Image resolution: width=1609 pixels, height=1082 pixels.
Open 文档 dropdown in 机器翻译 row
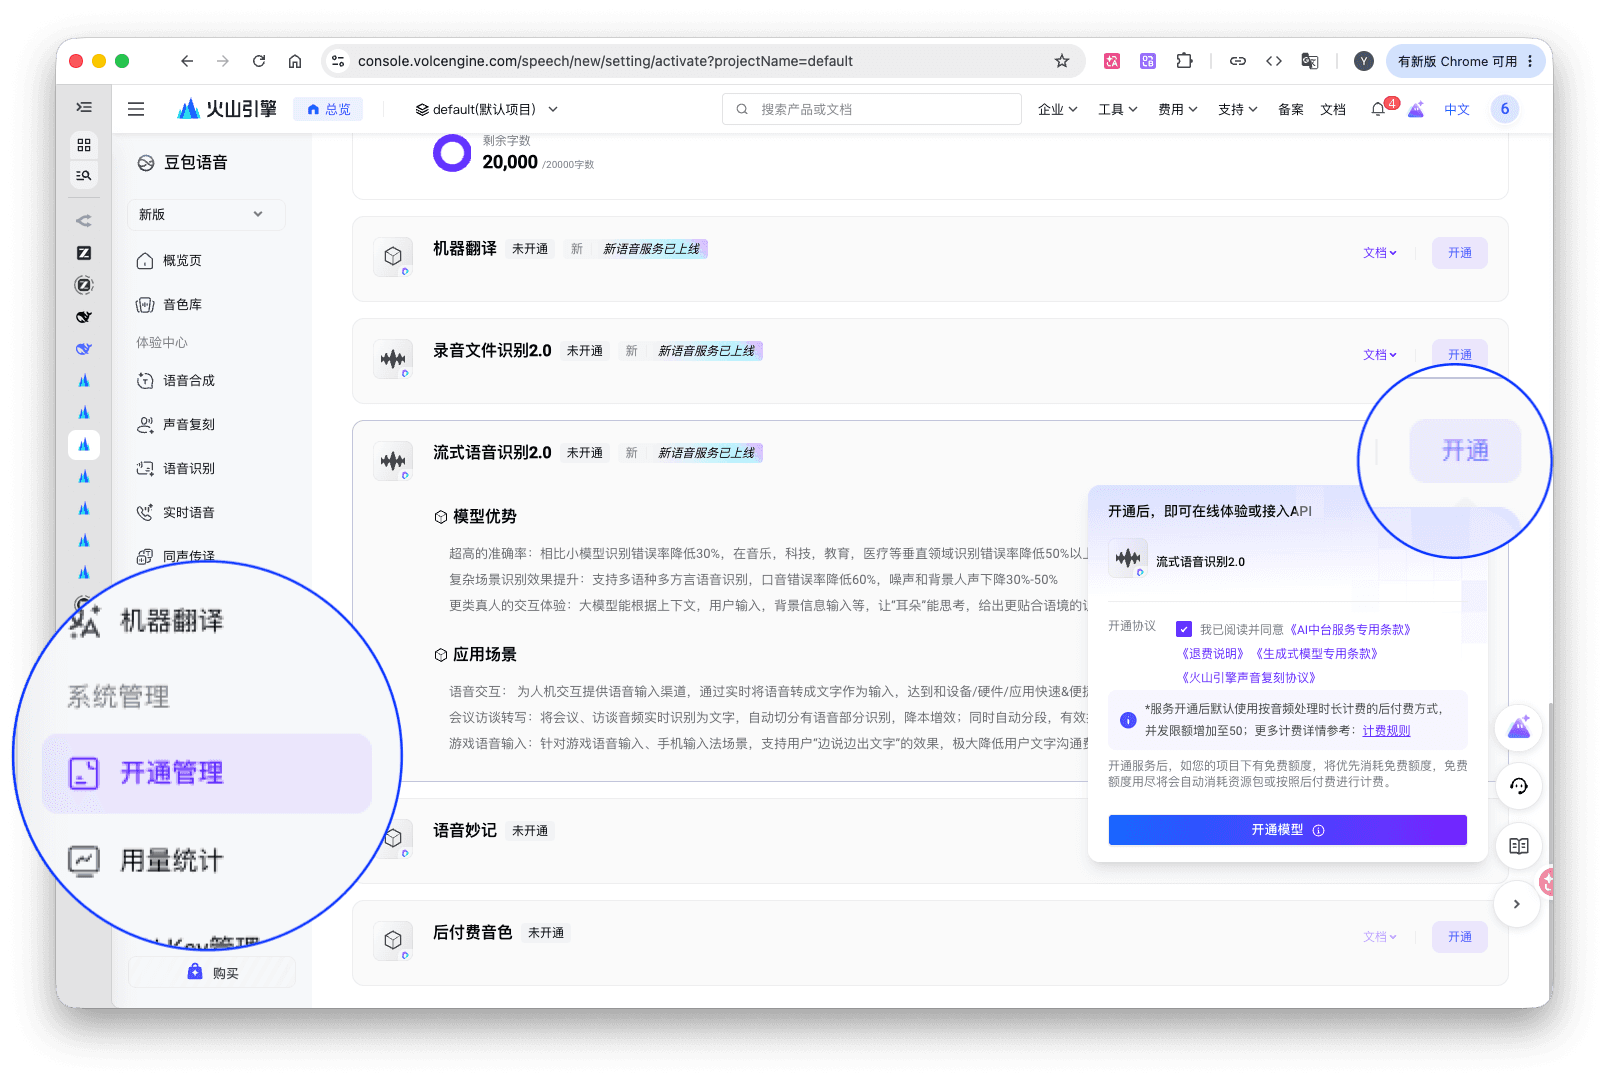click(1379, 253)
